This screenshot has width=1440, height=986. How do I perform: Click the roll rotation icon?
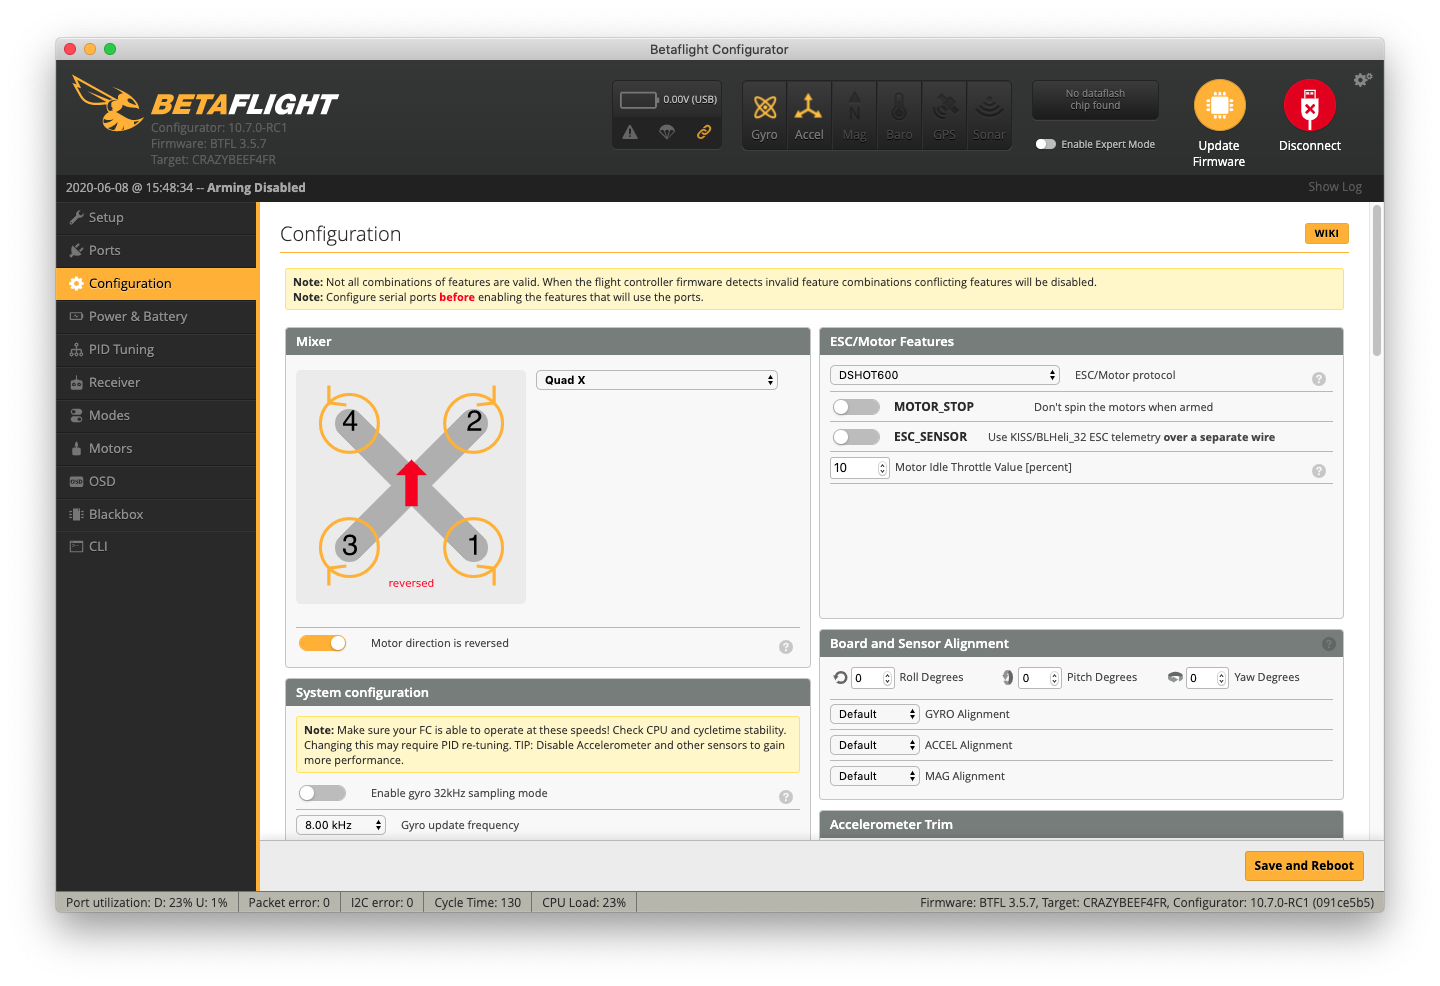pos(840,677)
